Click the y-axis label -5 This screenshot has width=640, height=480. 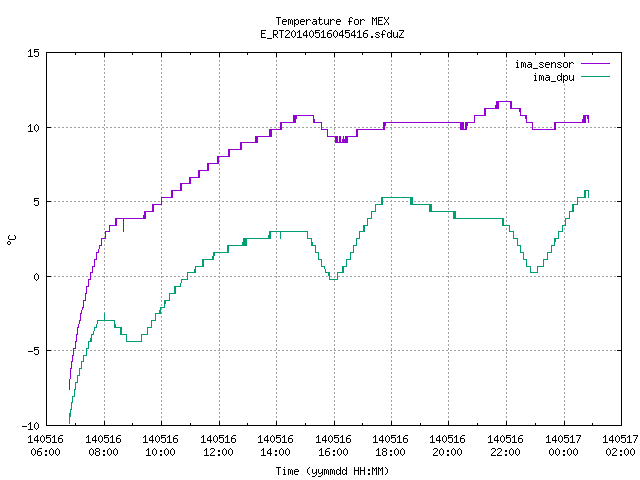pos(31,351)
